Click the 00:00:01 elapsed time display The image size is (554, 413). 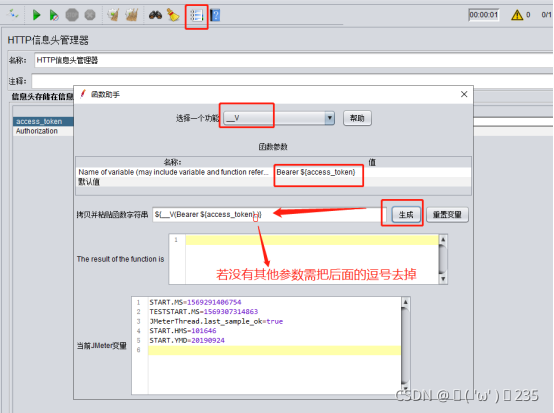coord(483,15)
